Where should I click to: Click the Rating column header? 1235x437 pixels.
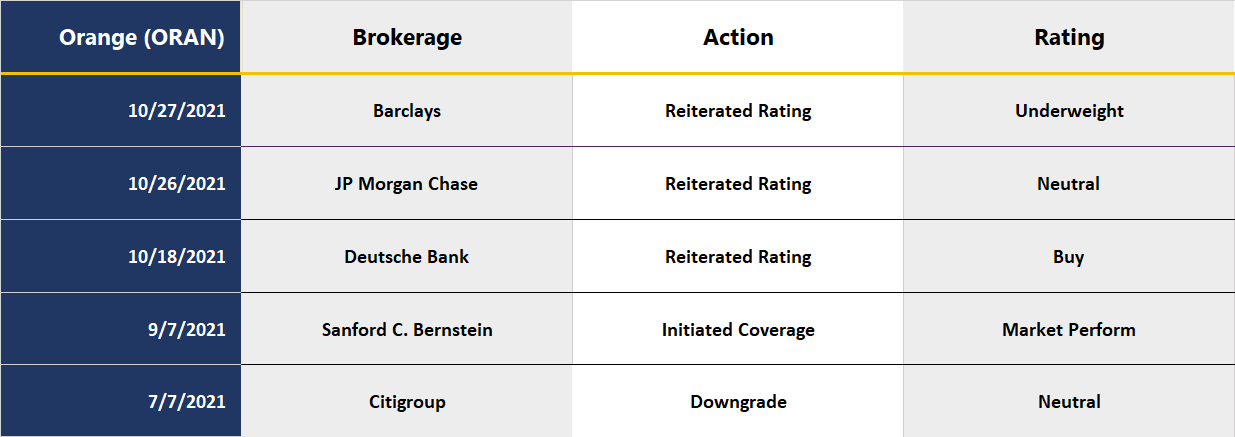point(1069,37)
